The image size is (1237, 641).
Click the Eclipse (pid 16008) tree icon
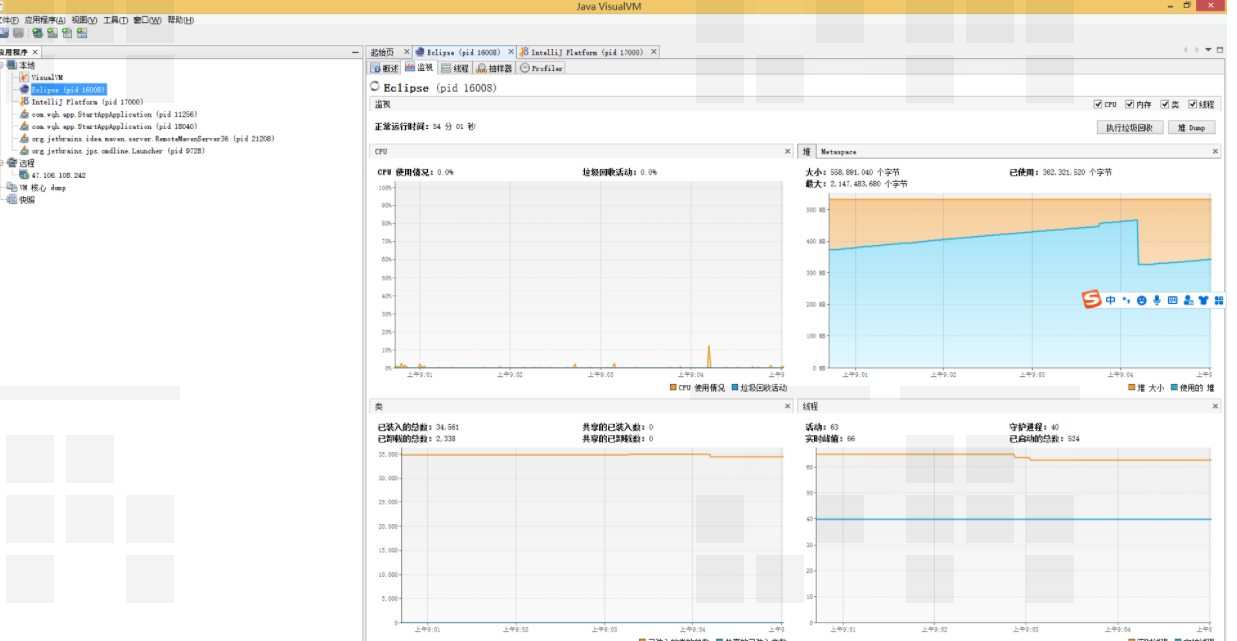24,89
